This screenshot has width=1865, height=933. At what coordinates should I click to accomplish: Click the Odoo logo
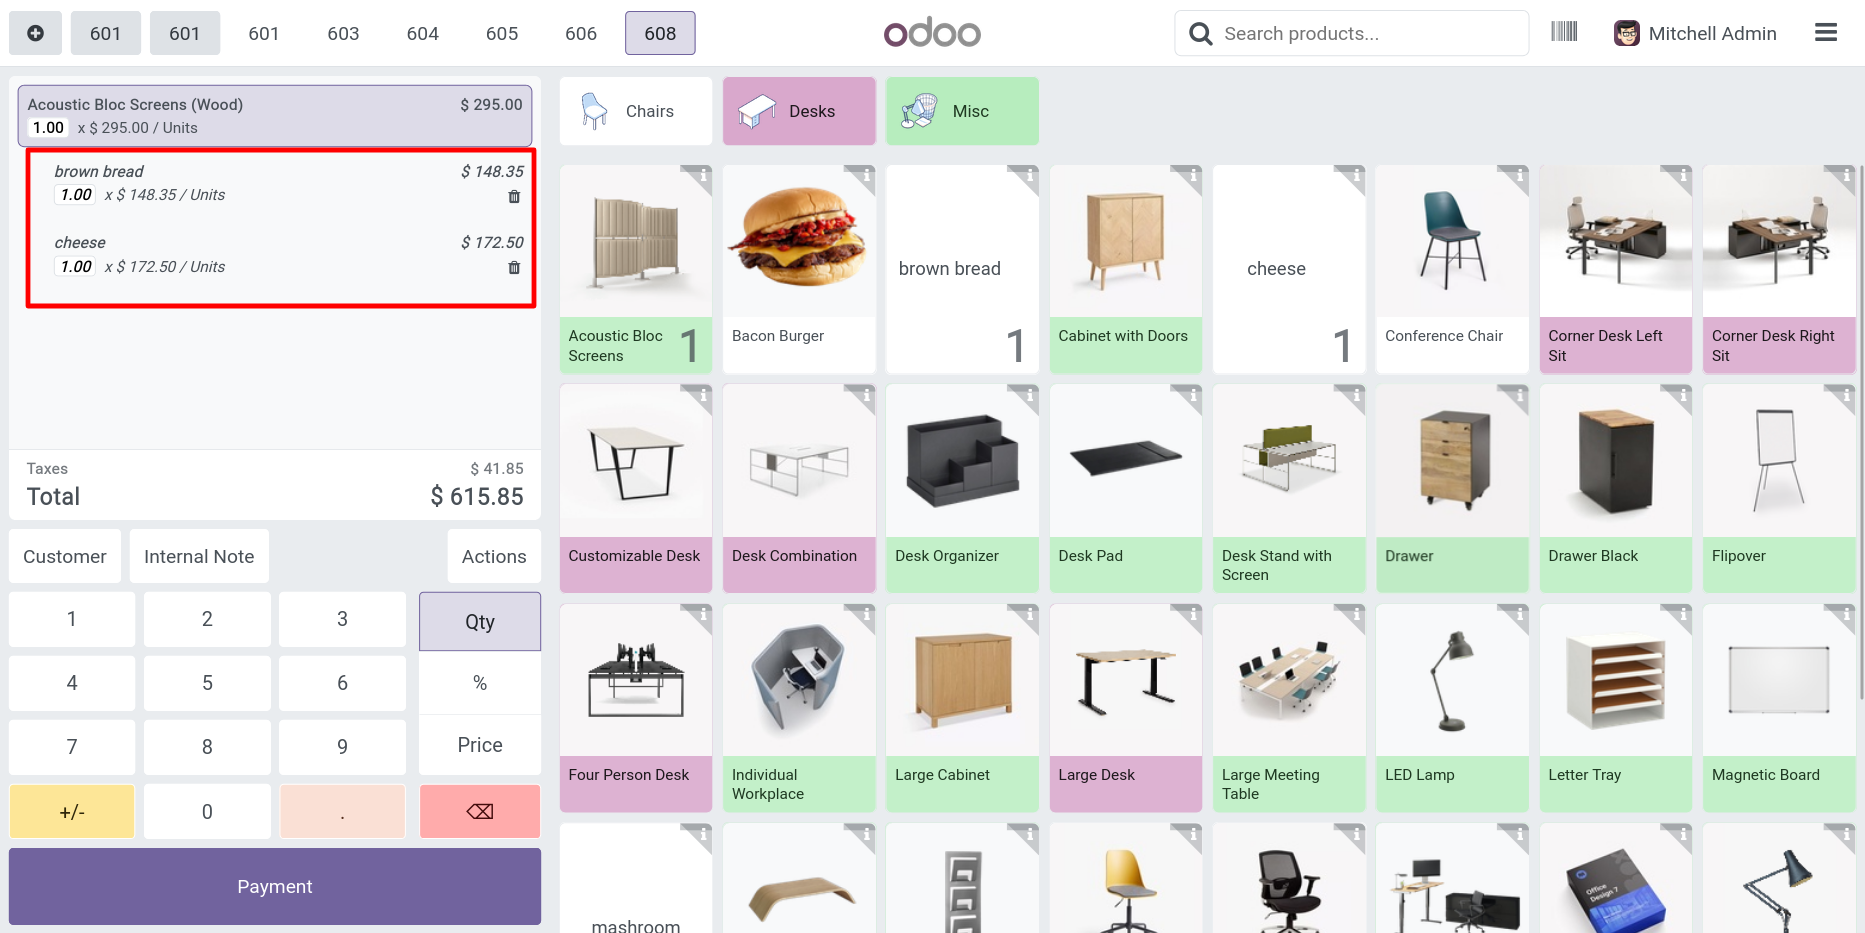tap(932, 33)
